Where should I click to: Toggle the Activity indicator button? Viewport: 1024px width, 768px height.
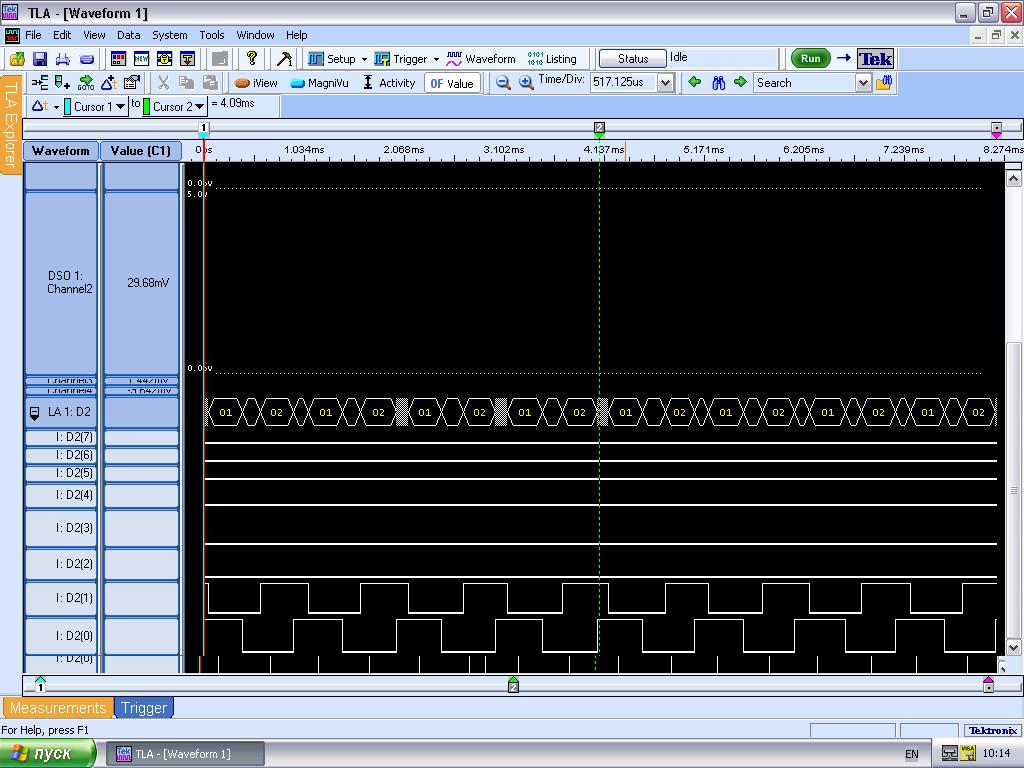pos(389,83)
